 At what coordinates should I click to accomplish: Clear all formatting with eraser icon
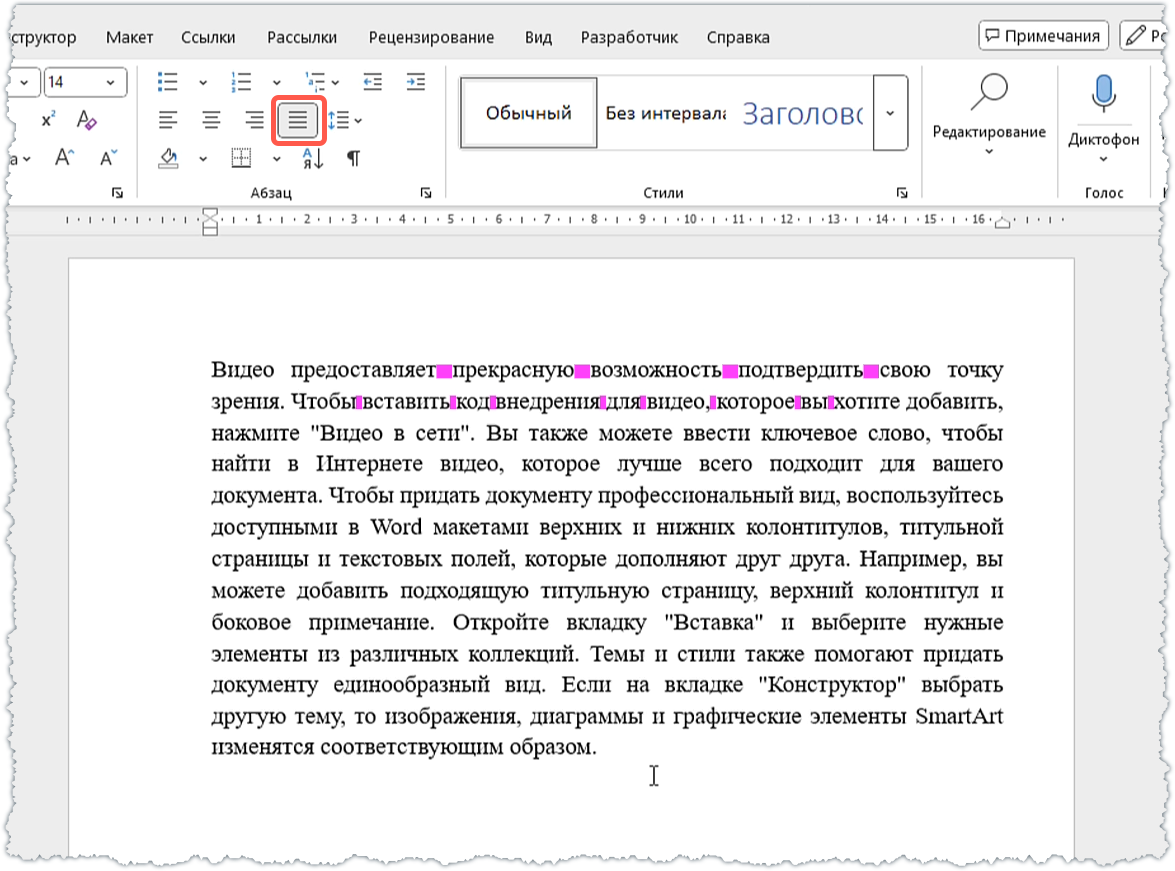(x=86, y=120)
